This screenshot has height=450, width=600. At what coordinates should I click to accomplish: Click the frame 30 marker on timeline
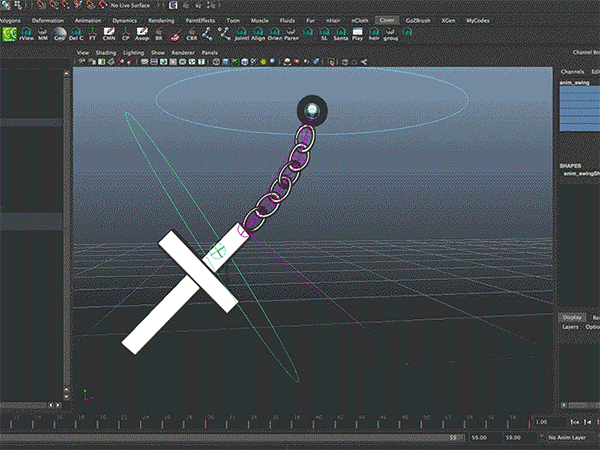[x=206, y=421]
